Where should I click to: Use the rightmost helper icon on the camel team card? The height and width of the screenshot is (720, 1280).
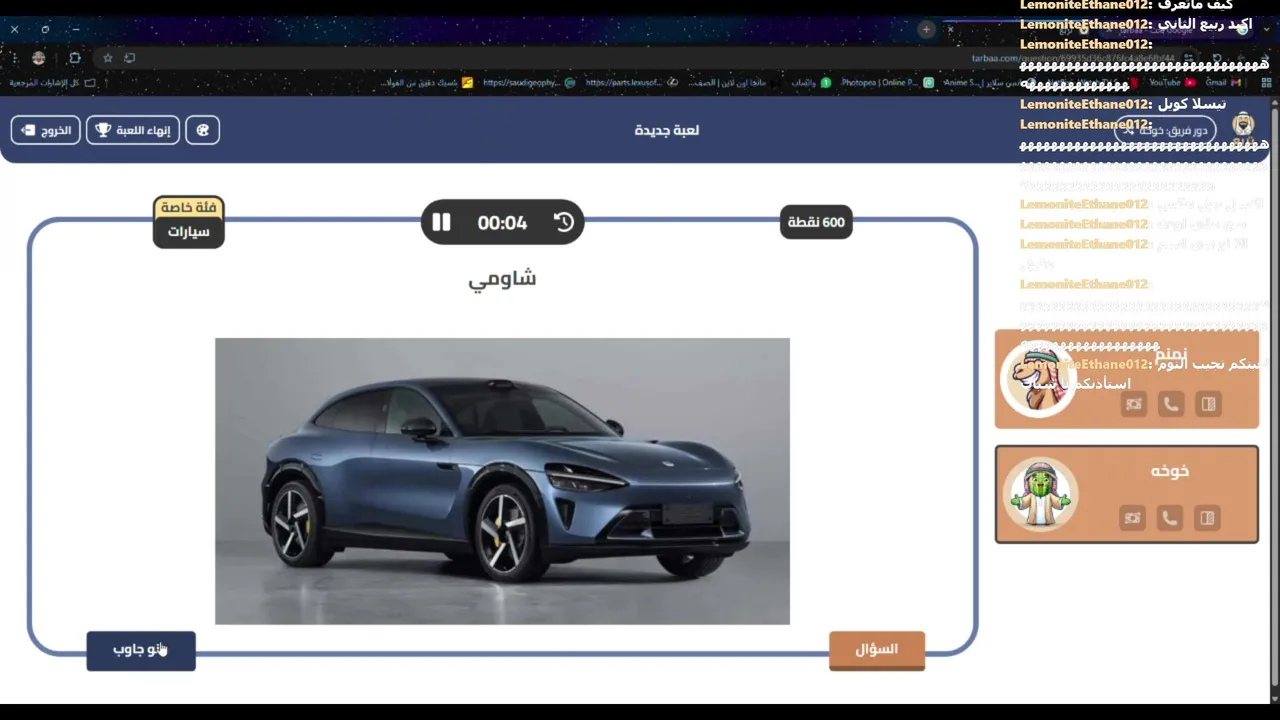[x=1208, y=404]
